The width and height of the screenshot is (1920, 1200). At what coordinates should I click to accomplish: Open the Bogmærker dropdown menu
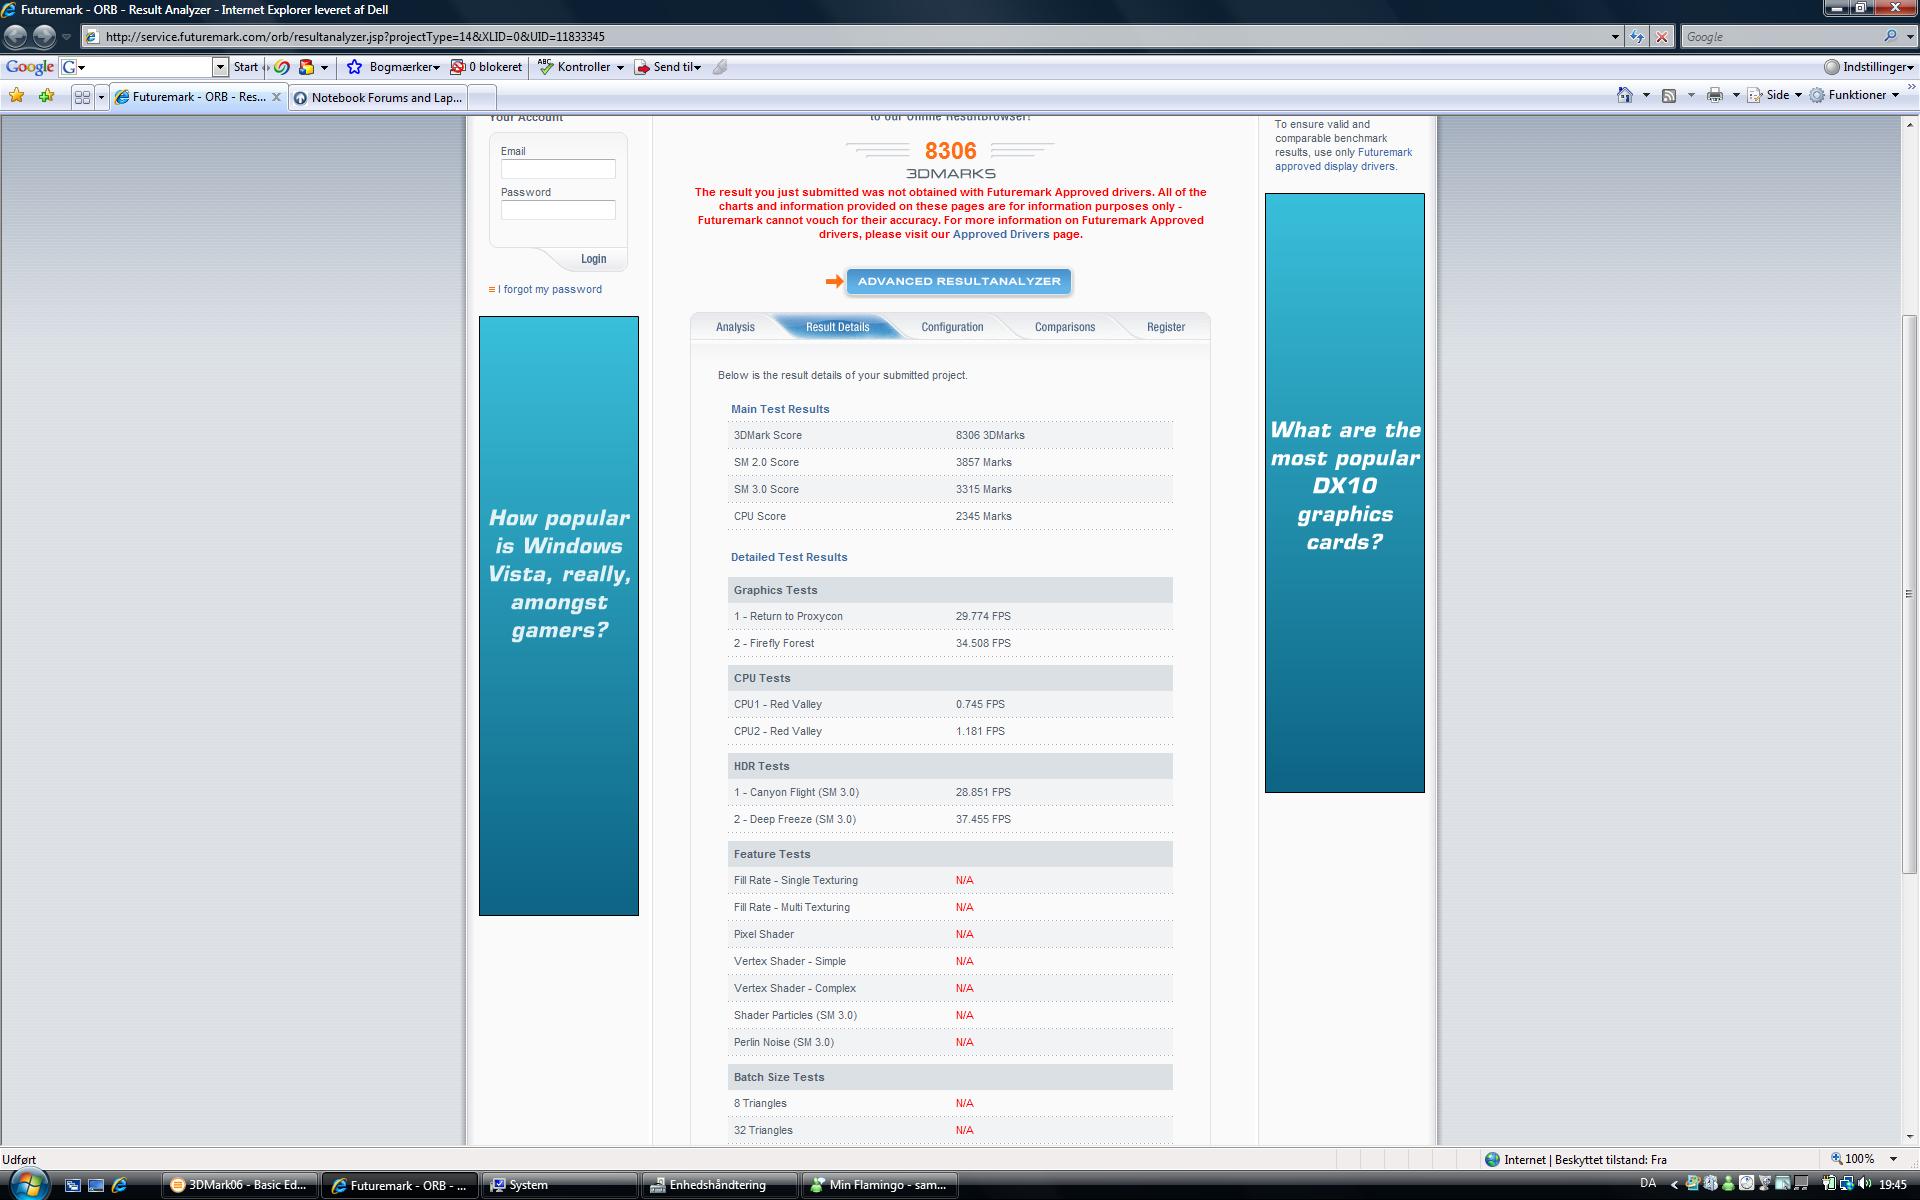[x=437, y=68]
